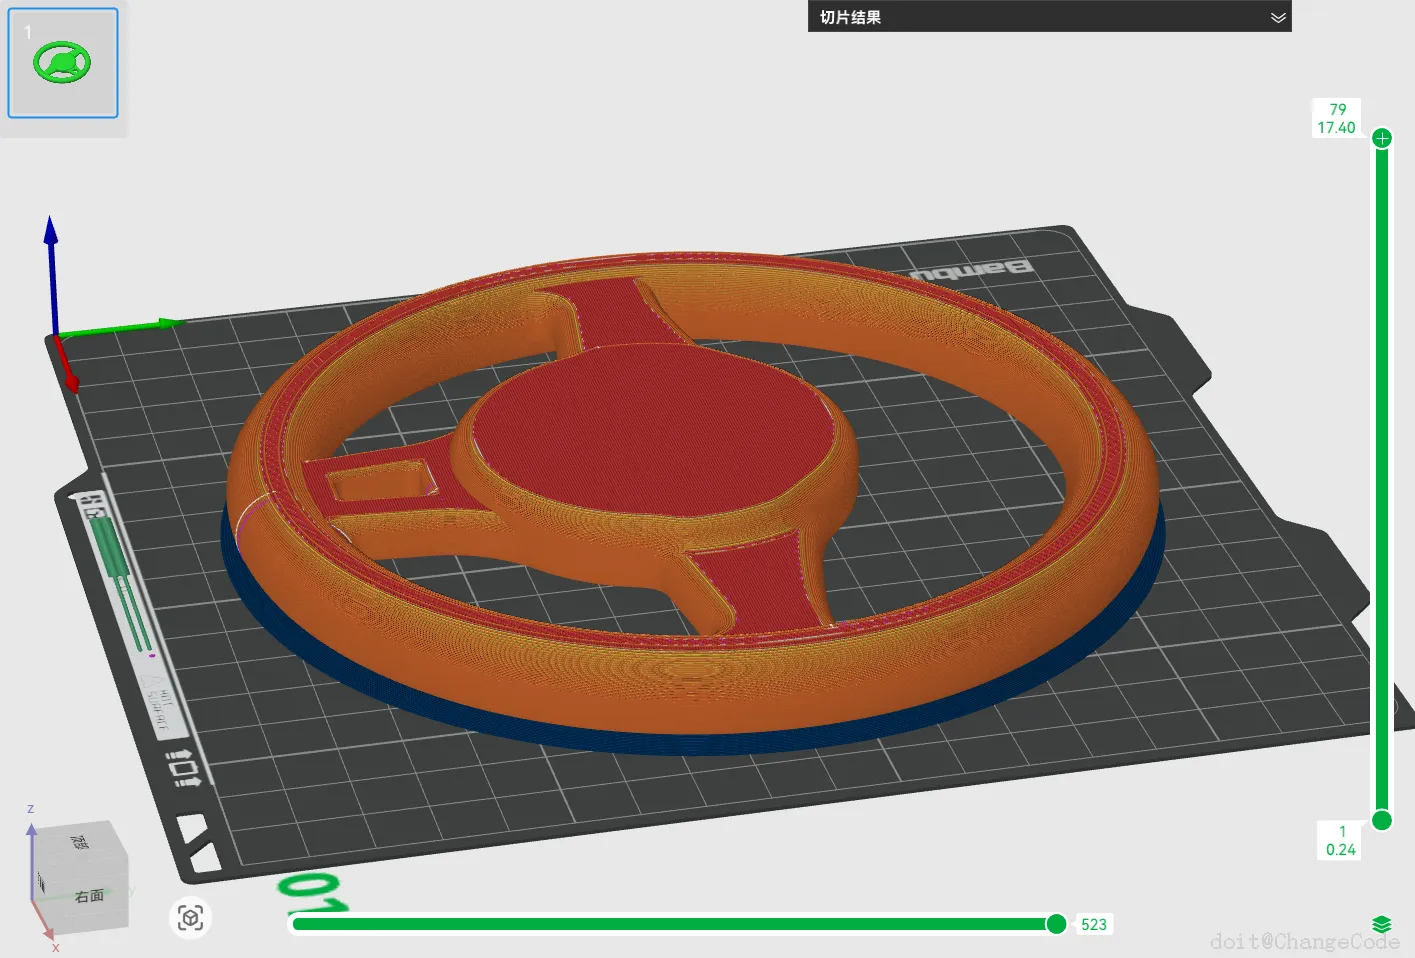The height and width of the screenshot is (958, 1415).
Task: Click the bottom handle of the layer slider
Action: pyautogui.click(x=1382, y=821)
